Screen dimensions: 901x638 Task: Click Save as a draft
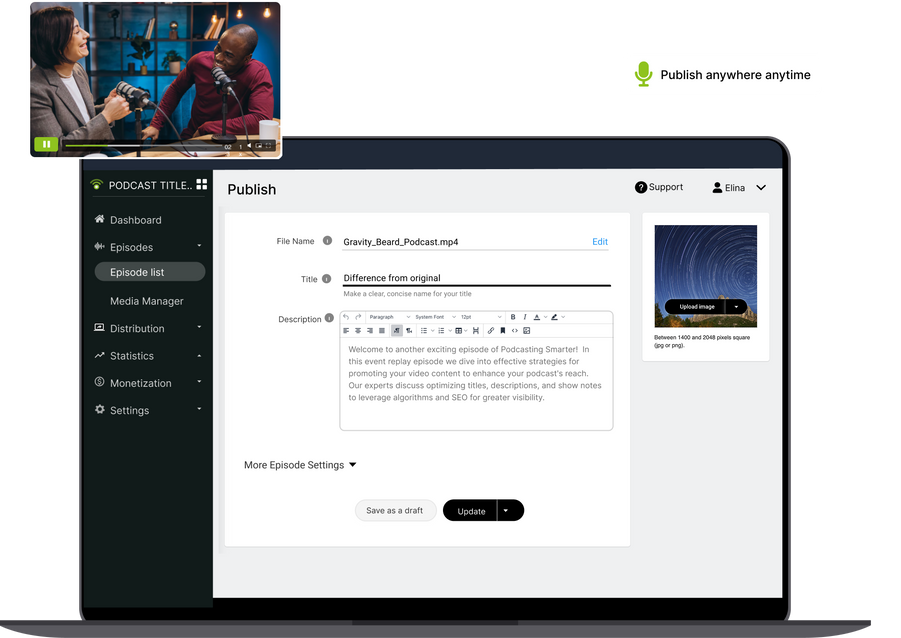pos(395,510)
